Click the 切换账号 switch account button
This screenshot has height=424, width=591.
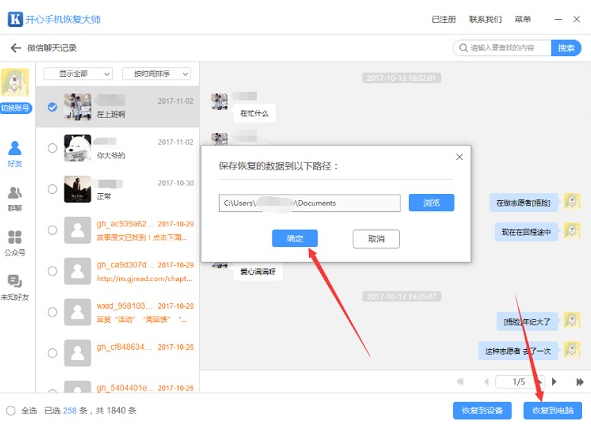[15, 108]
